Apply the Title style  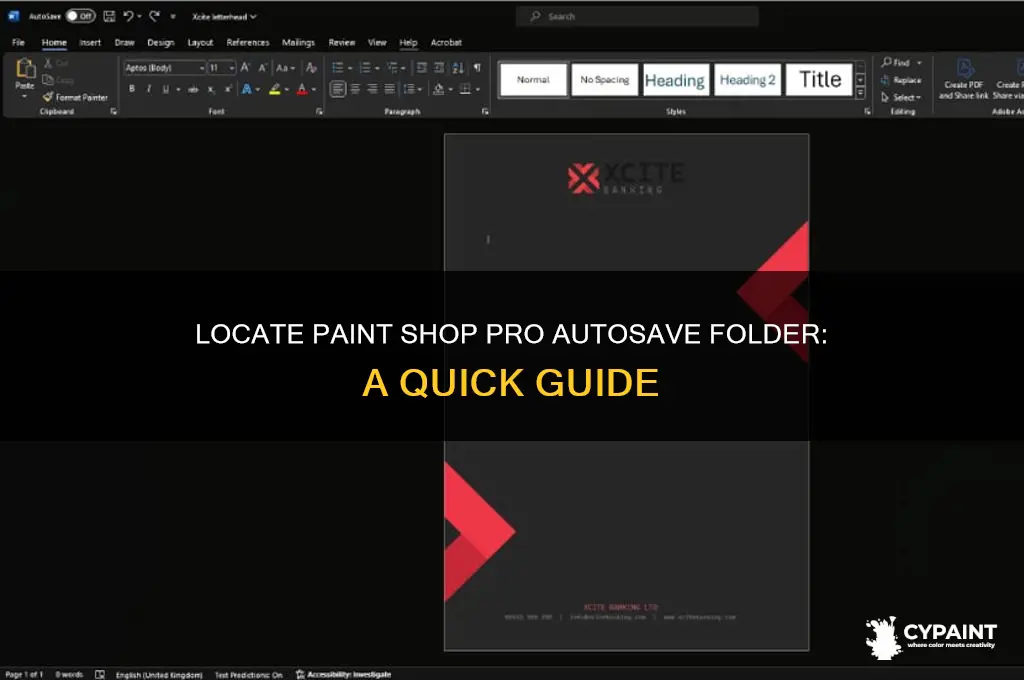pyautogui.click(x=820, y=80)
